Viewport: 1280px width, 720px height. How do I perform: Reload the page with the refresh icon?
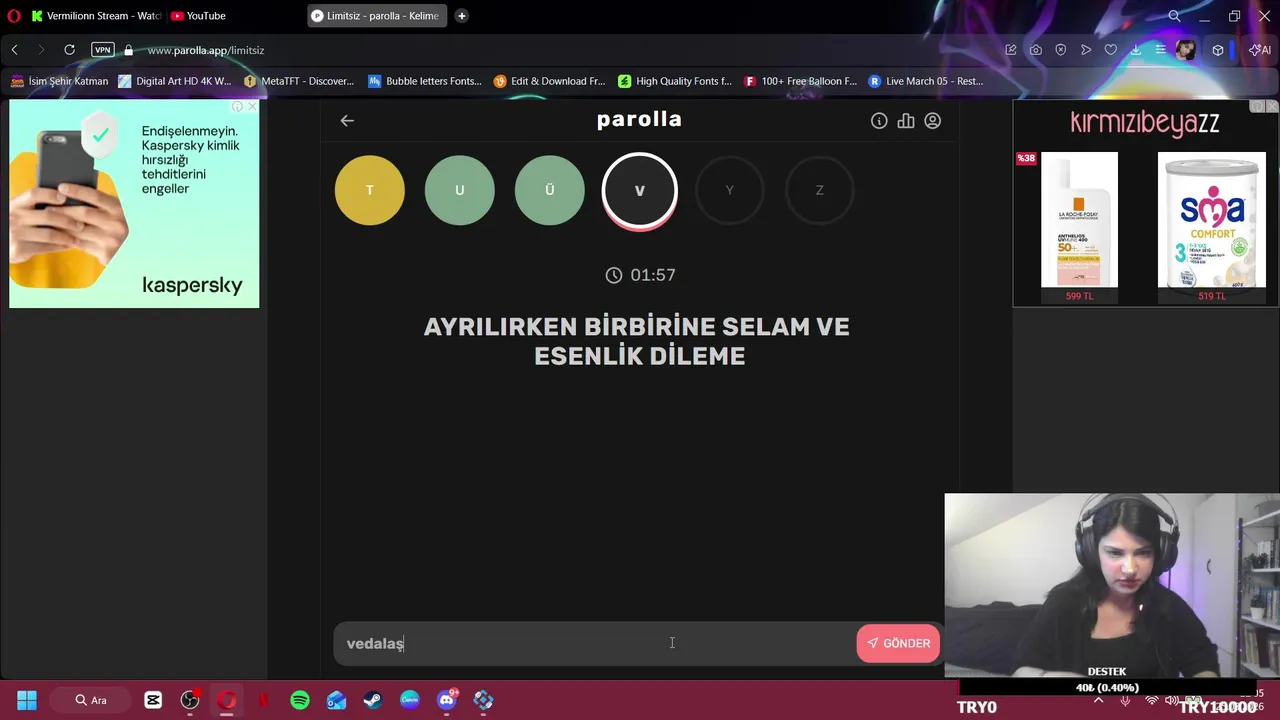point(69,49)
